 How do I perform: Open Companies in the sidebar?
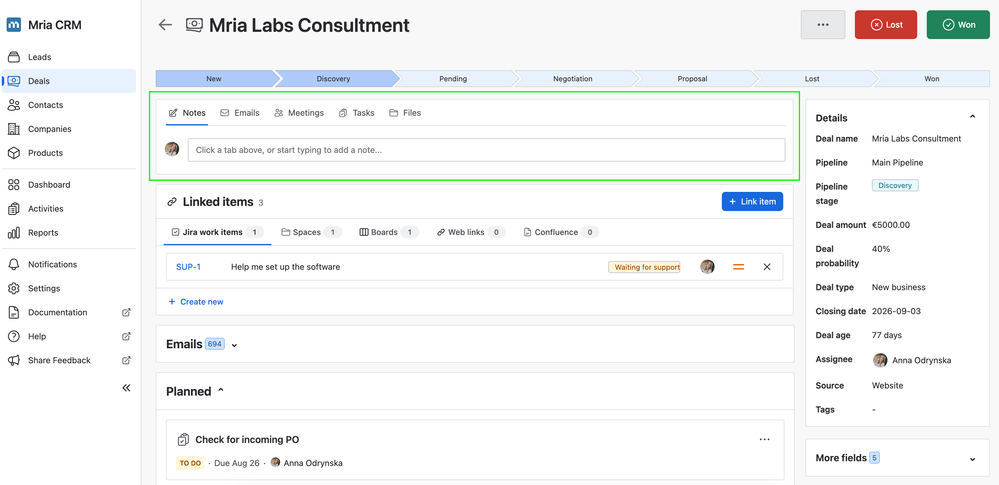[69, 129]
